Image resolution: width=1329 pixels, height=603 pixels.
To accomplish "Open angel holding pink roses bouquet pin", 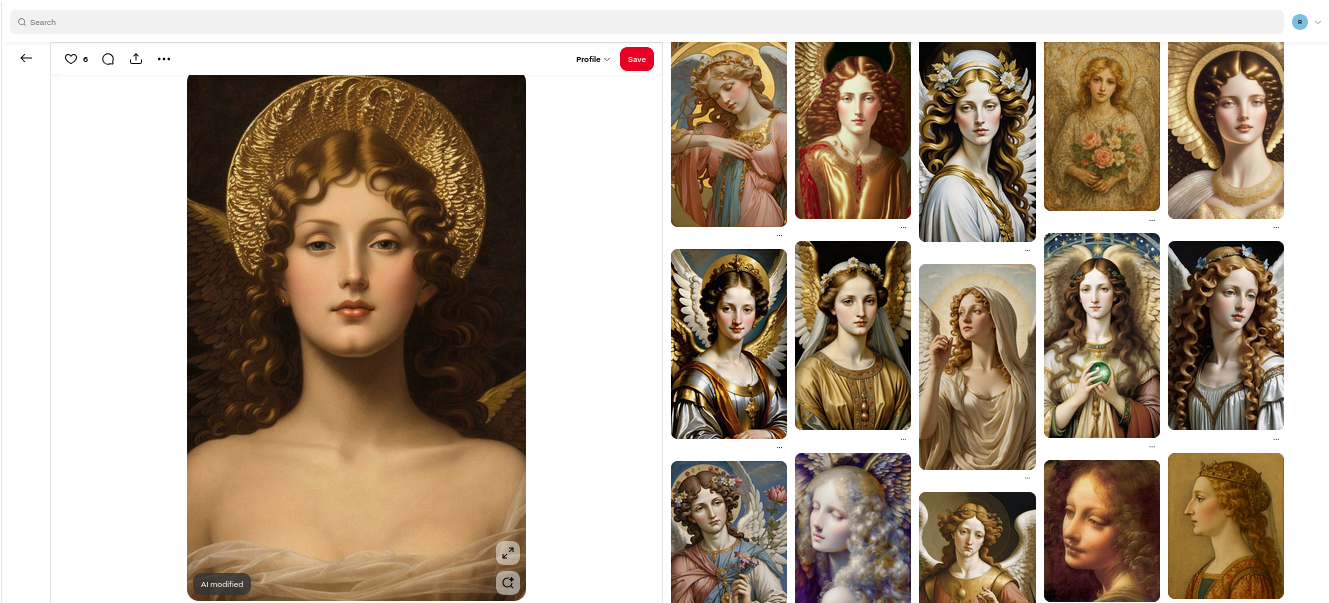I will (1102, 126).
